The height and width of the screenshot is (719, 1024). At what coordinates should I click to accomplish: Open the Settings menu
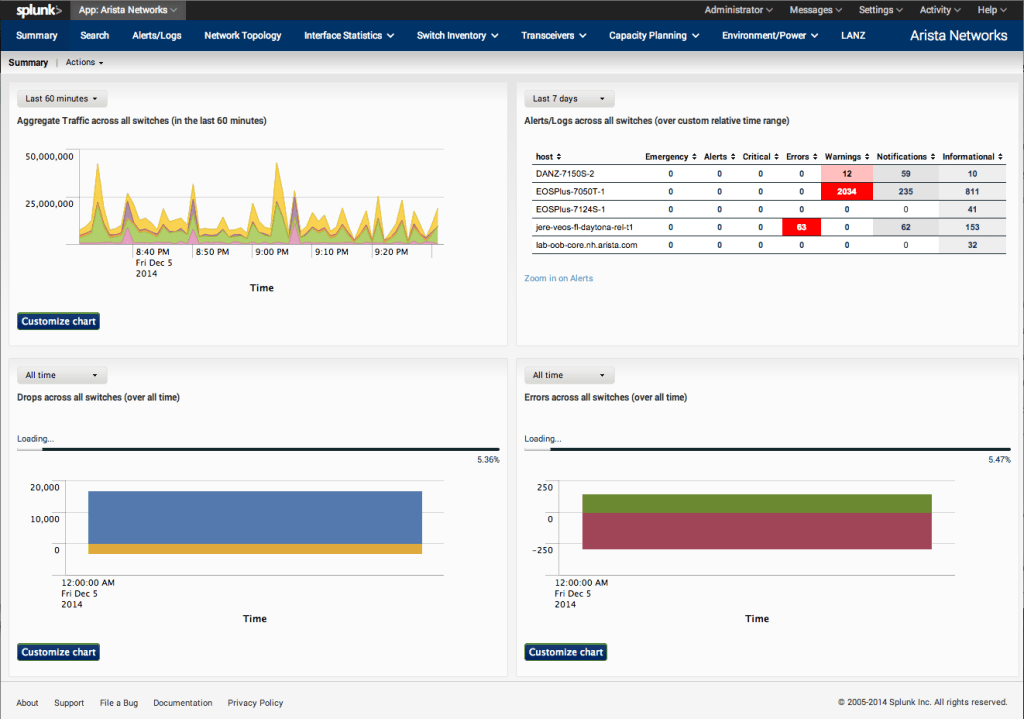coord(881,10)
